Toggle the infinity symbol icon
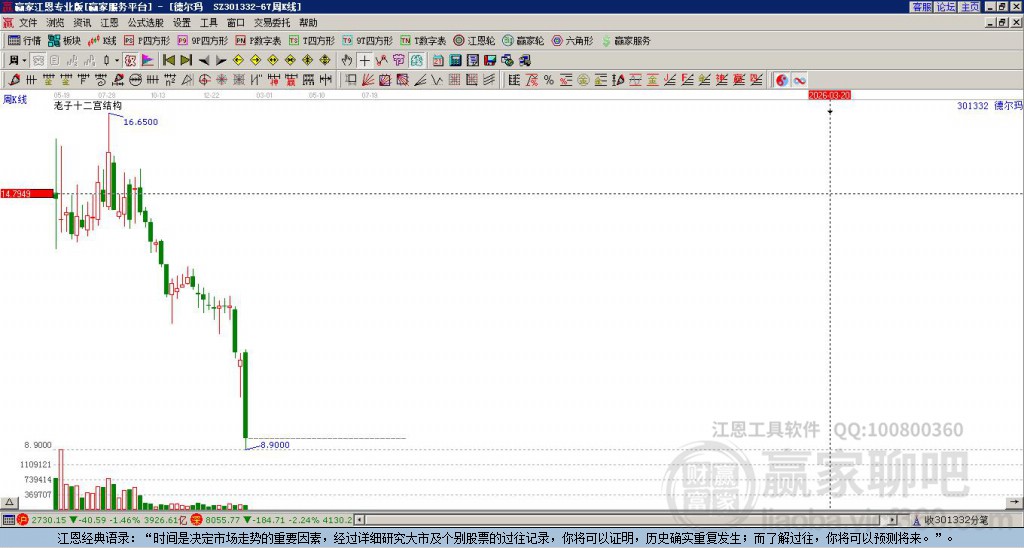 [799, 80]
